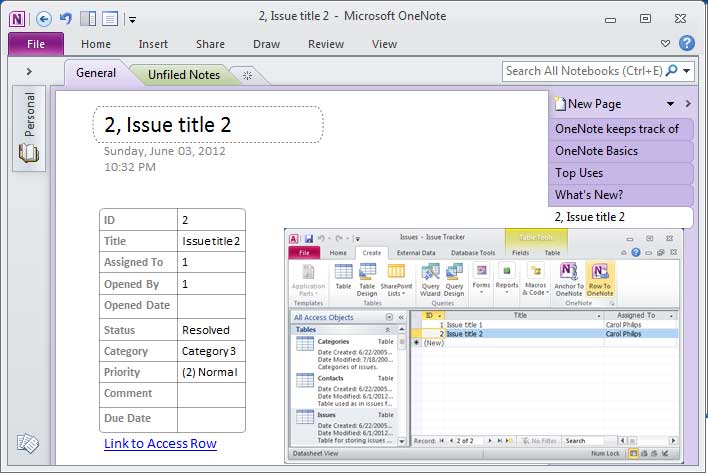Switch to Full Page View icon
The height and width of the screenshot is (473, 708).
coord(110,19)
